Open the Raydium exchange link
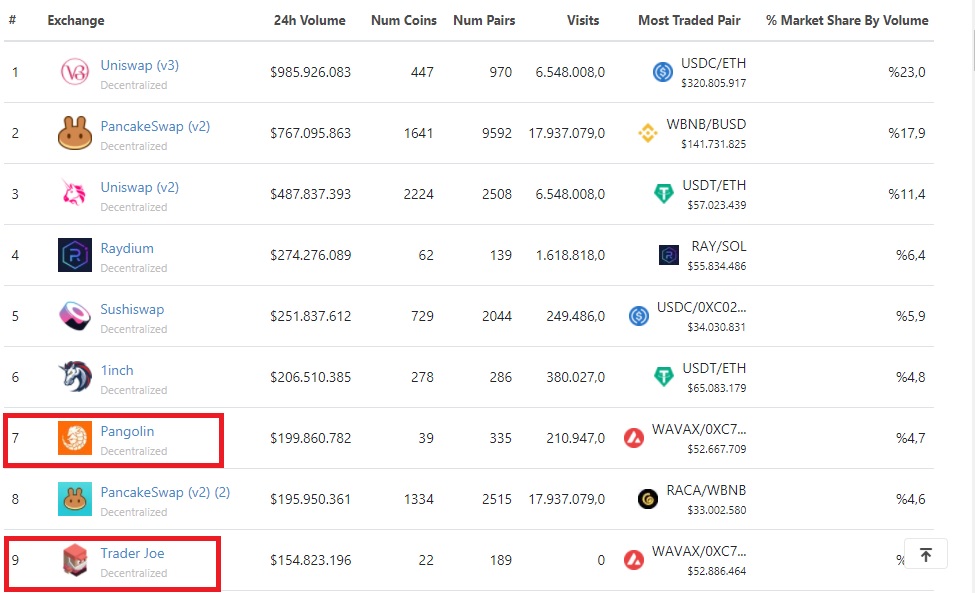Screen dimensions: 975x593 pyautogui.click(x=127, y=248)
